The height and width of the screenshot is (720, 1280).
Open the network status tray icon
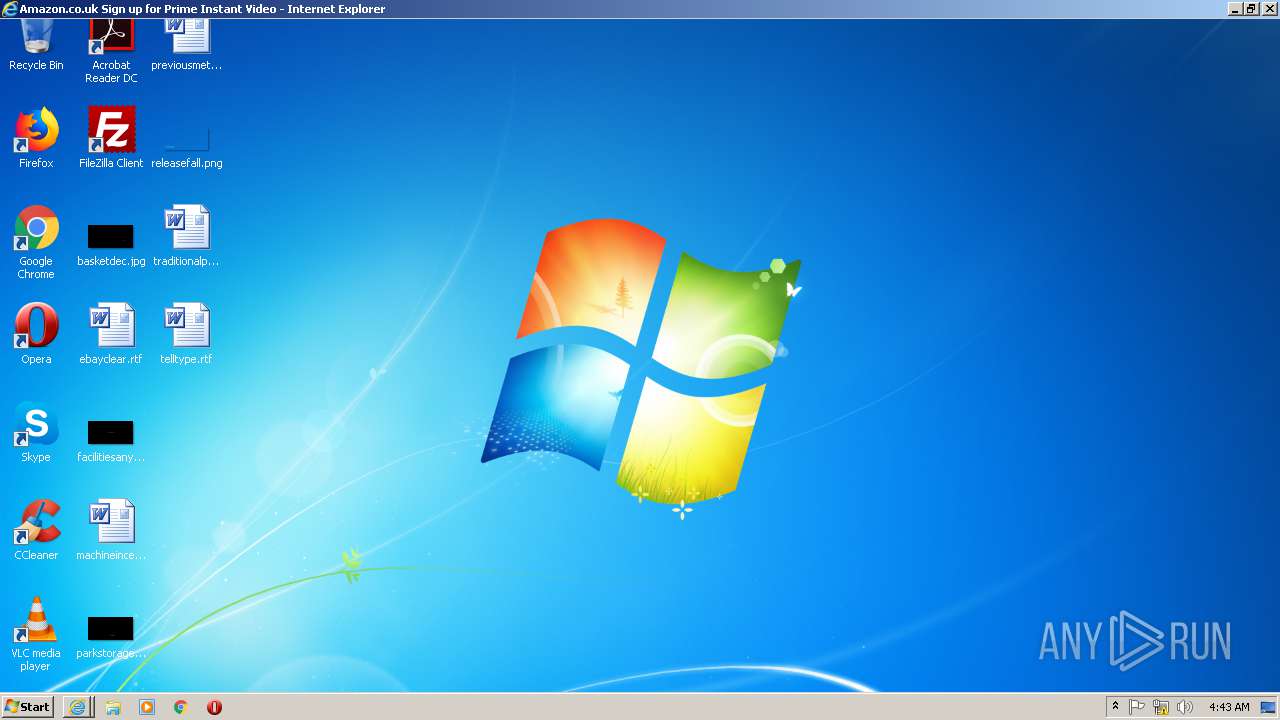(x=1161, y=707)
